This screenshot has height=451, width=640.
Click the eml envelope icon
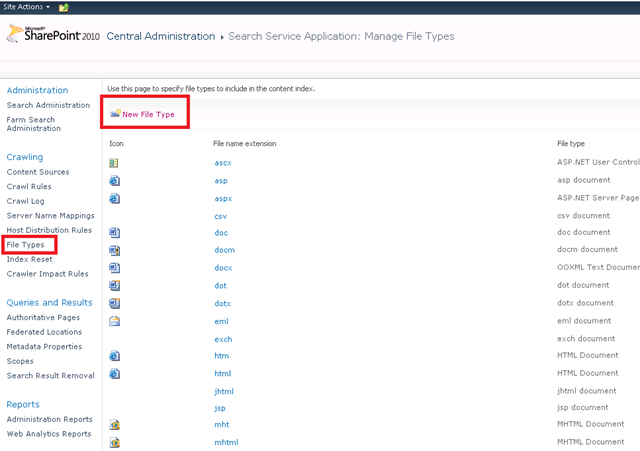coord(114,321)
